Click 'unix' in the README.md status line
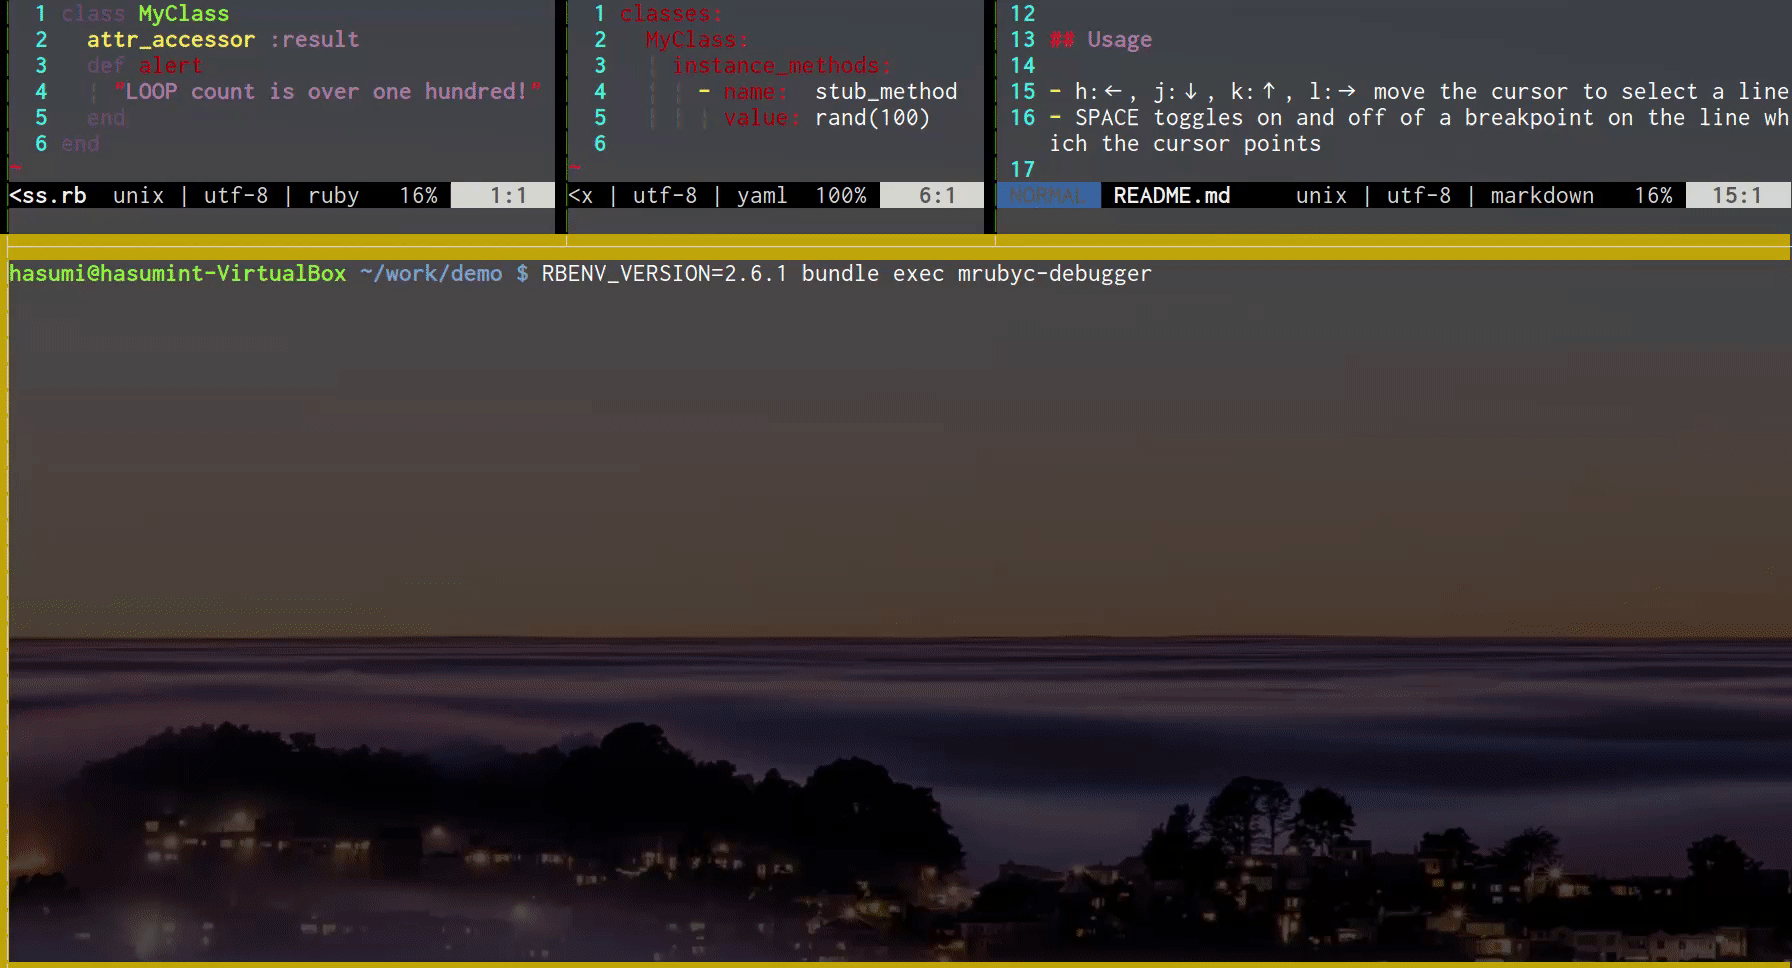Image resolution: width=1792 pixels, height=968 pixels. (x=1321, y=196)
